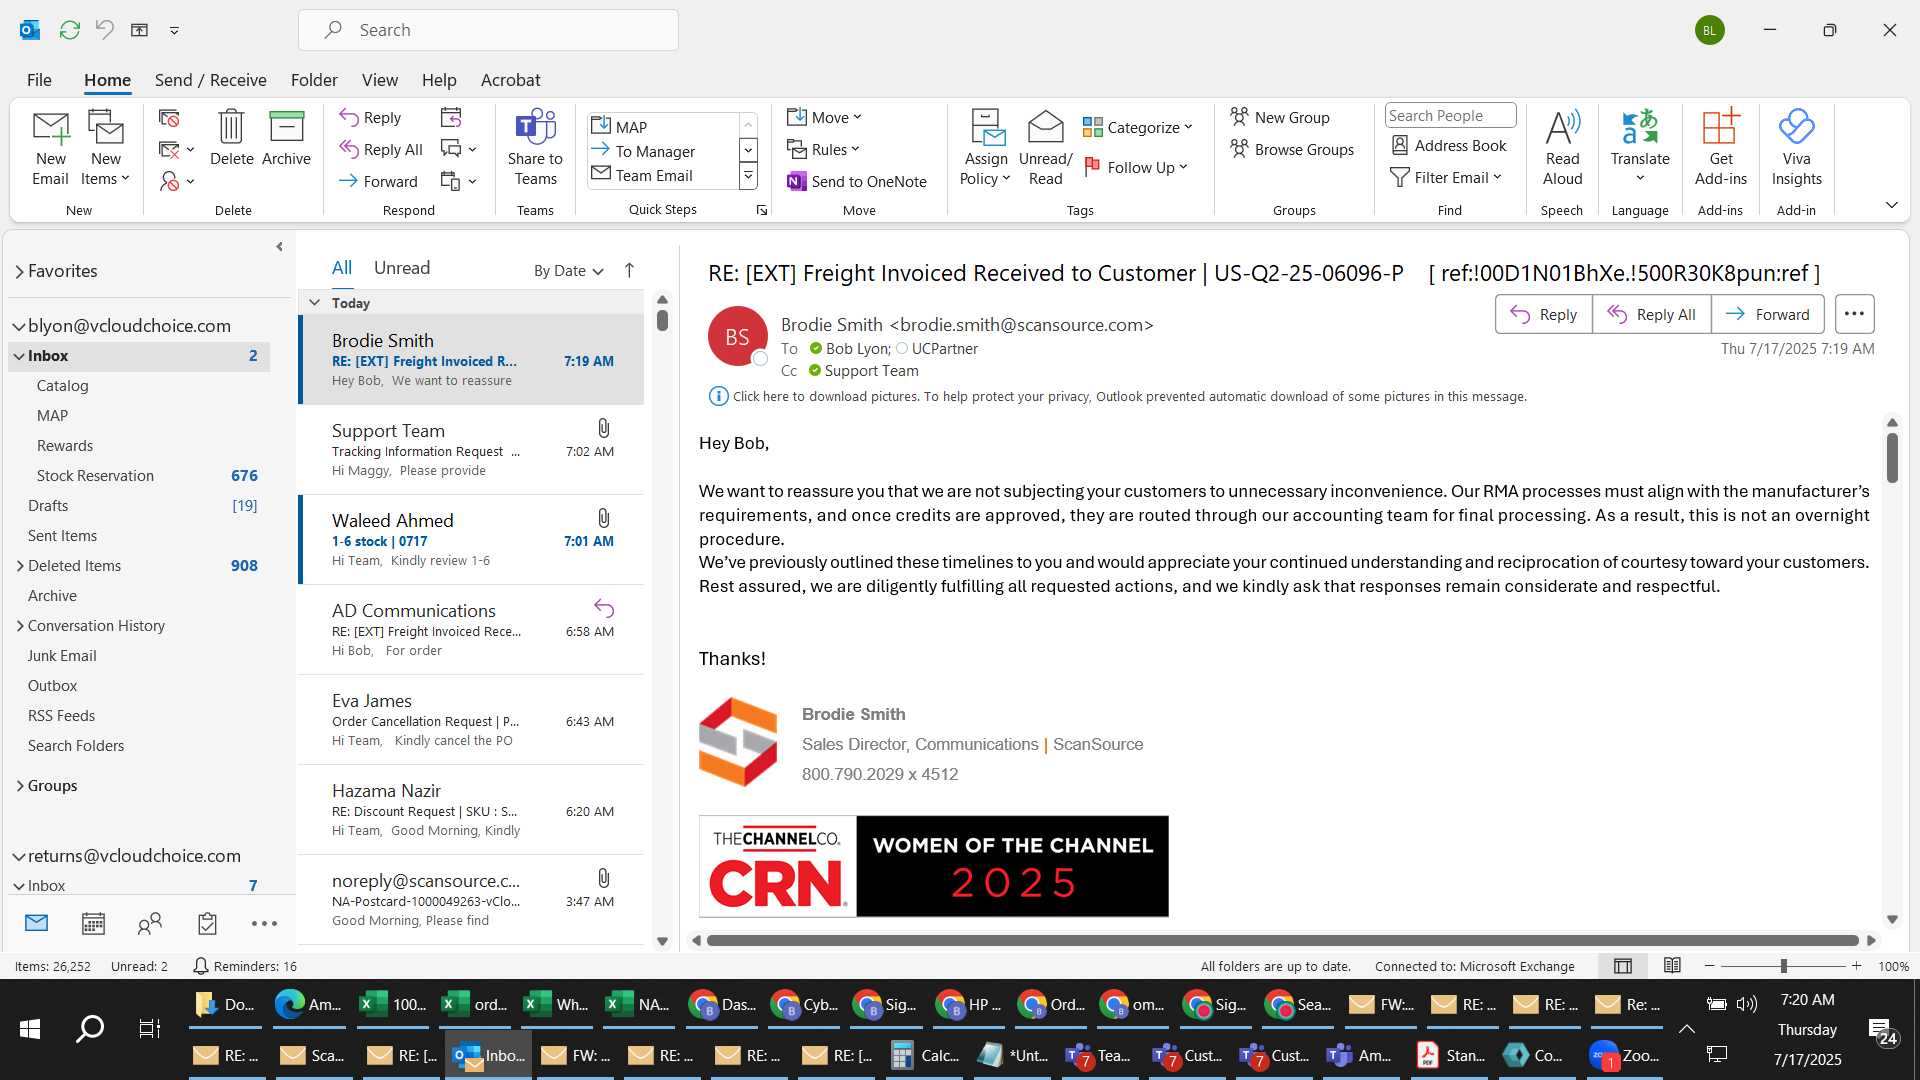Click the Undo icon in title bar
1920x1080 pixels.
point(104,30)
